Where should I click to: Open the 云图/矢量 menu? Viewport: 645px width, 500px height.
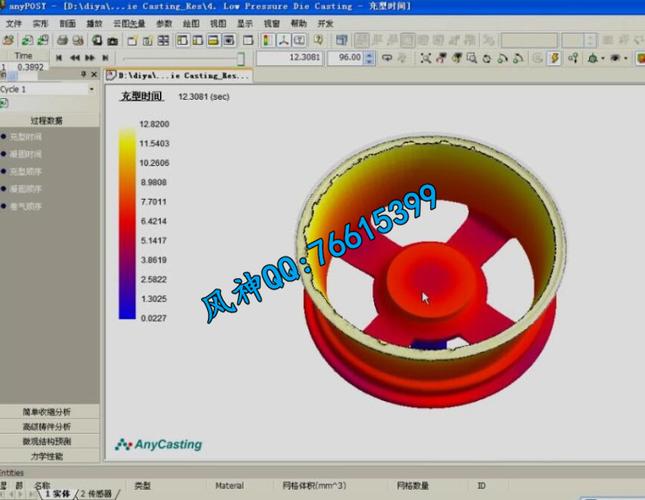point(128,23)
